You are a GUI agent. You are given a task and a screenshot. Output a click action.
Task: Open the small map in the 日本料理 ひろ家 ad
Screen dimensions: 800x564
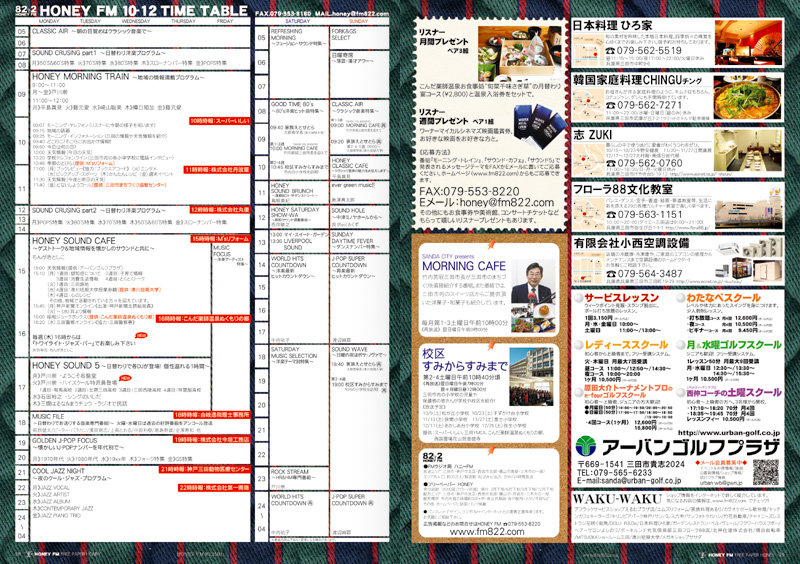point(588,50)
